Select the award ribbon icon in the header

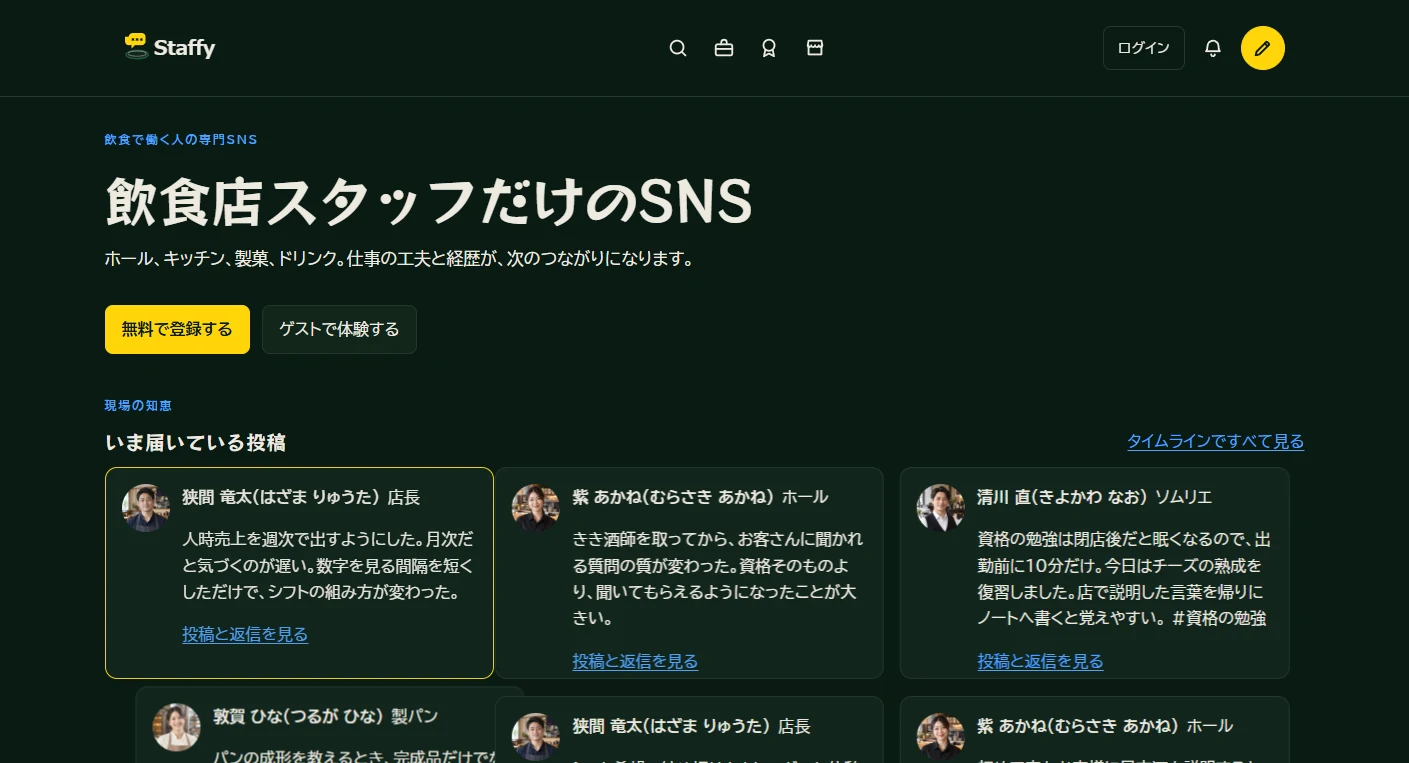(769, 48)
